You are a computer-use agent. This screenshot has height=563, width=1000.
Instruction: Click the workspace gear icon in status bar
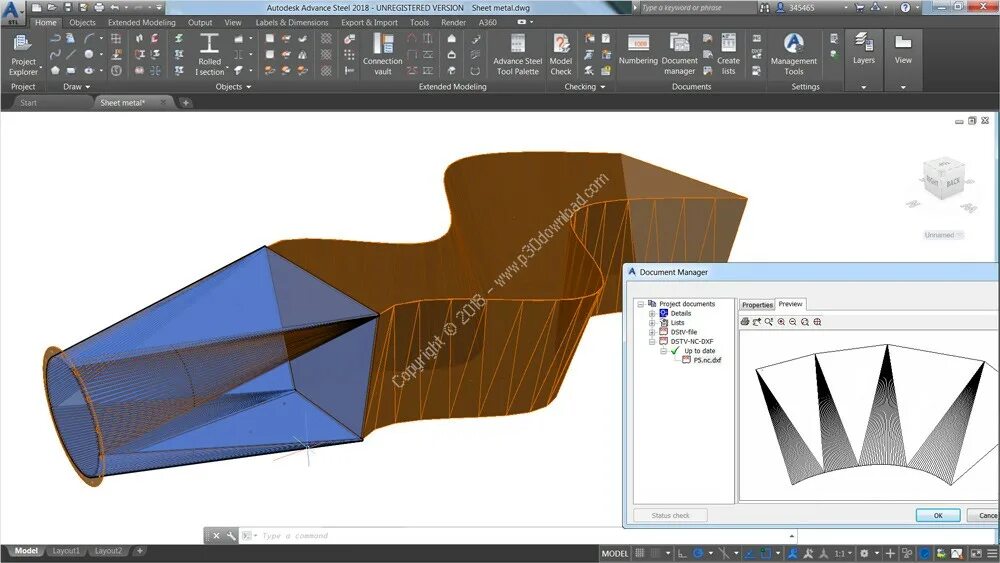tap(864, 553)
